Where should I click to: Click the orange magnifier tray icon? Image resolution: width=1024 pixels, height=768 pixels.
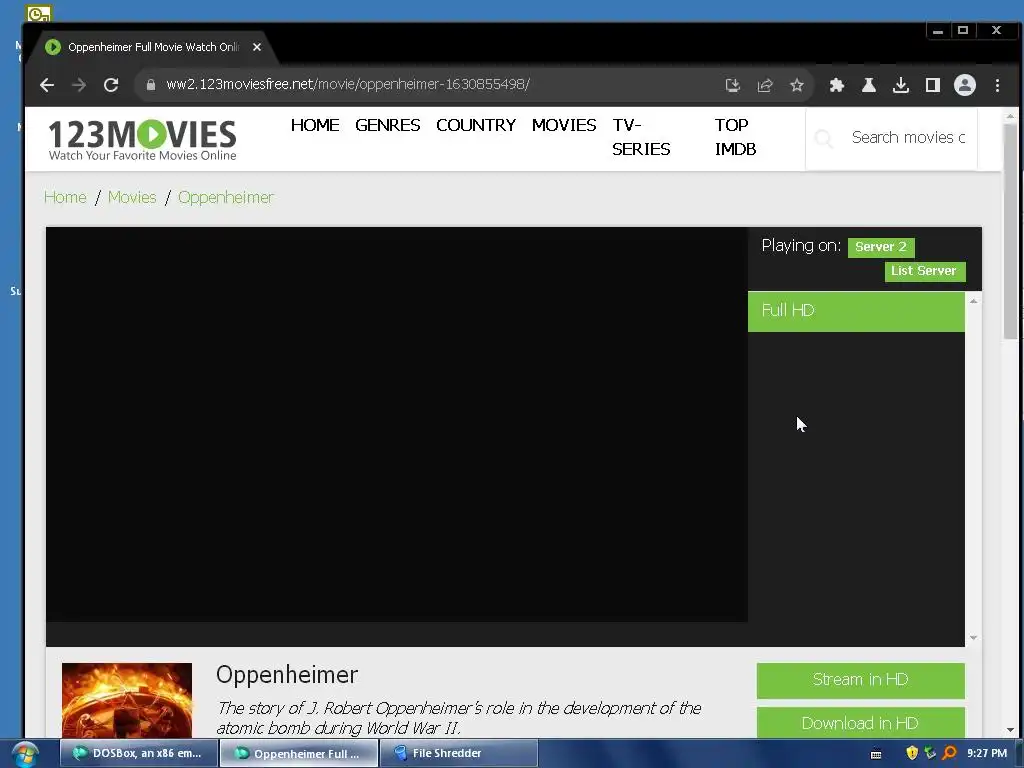[x=949, y=754]
